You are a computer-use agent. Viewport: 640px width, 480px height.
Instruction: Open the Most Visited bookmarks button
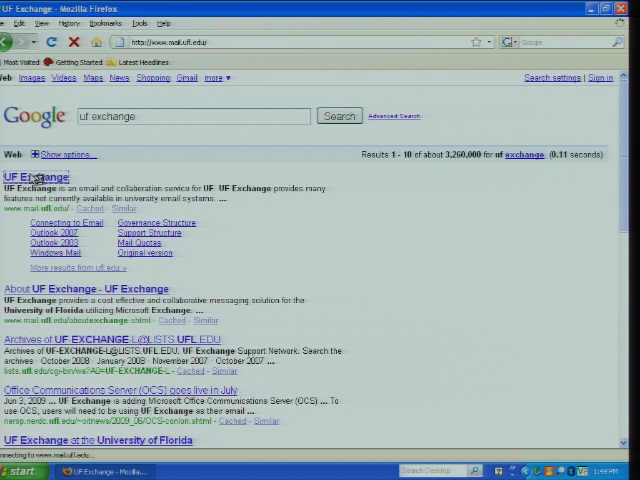click(x=20, y=62)
